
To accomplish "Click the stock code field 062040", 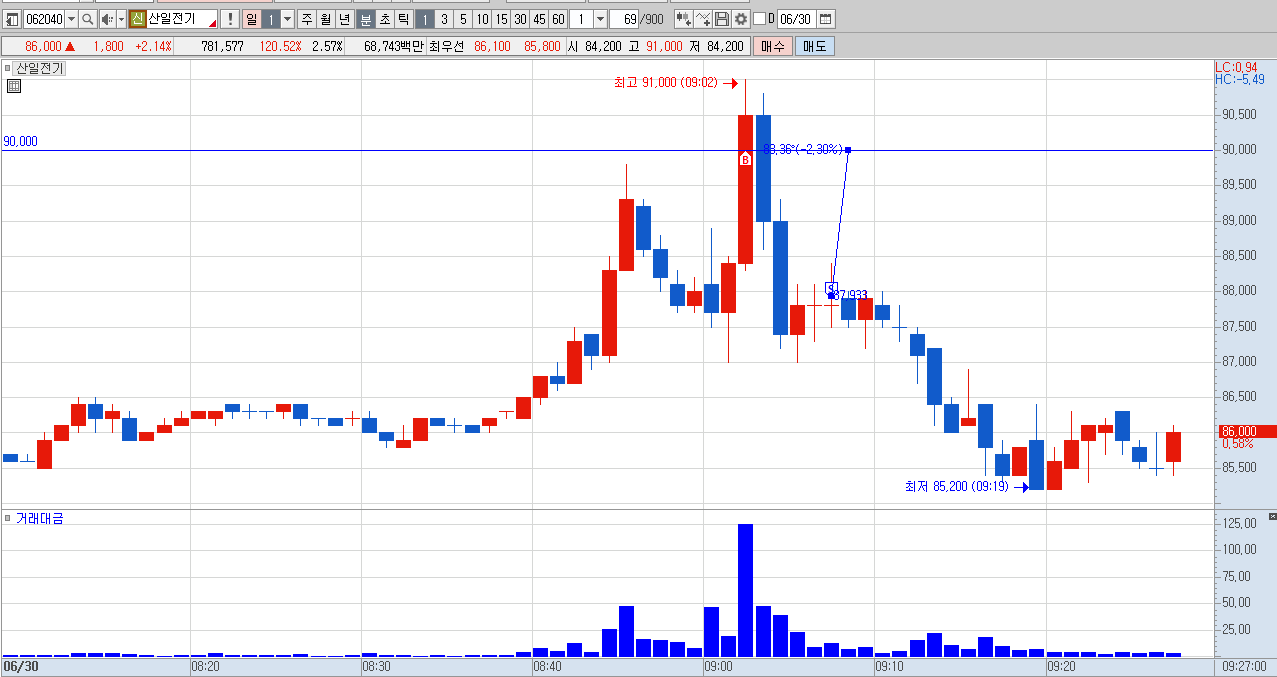I will (43, 19).
